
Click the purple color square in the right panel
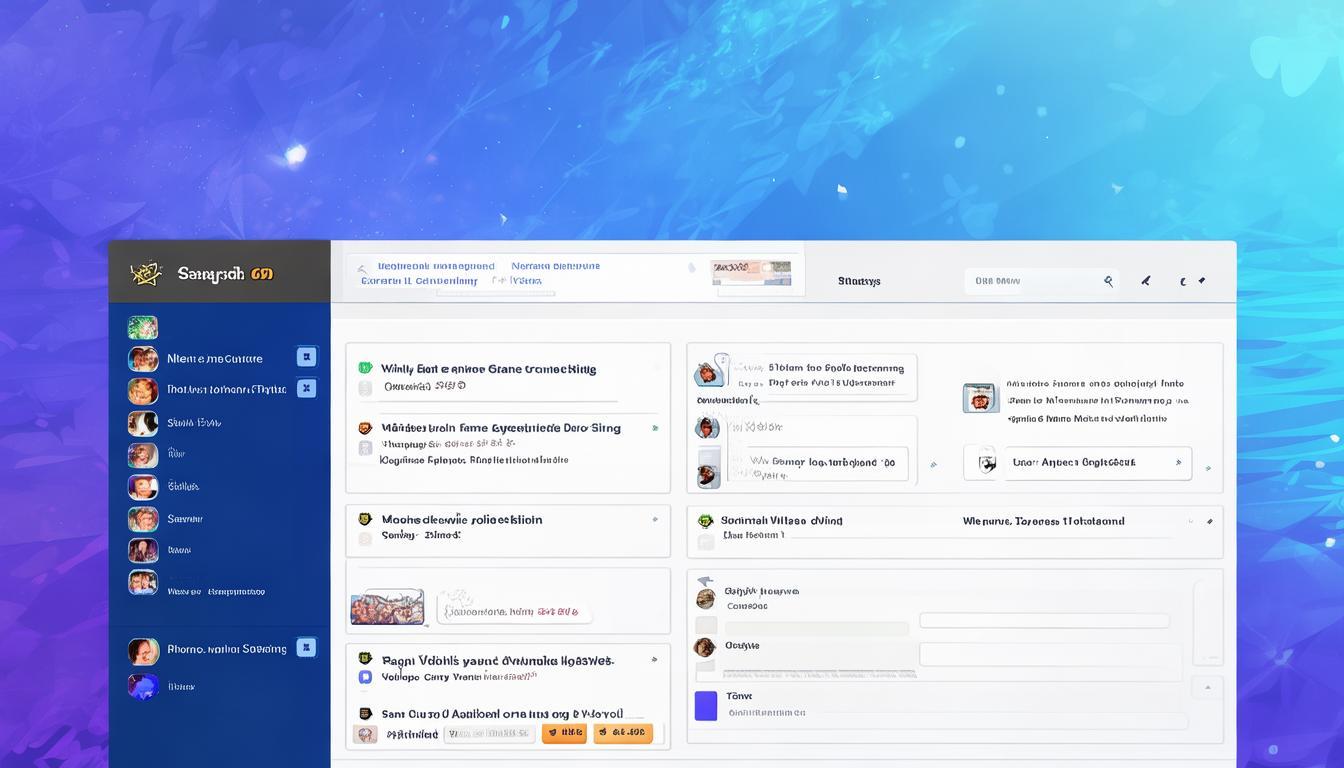pyautogui.click(x=706, y=705)
